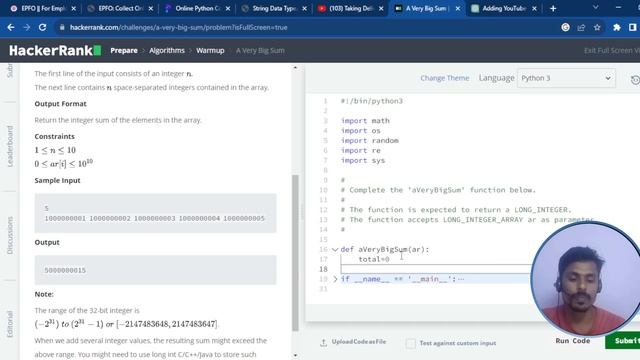Open the Warmup breadcrumb link

pyautogui.click(x=210, y=51)
